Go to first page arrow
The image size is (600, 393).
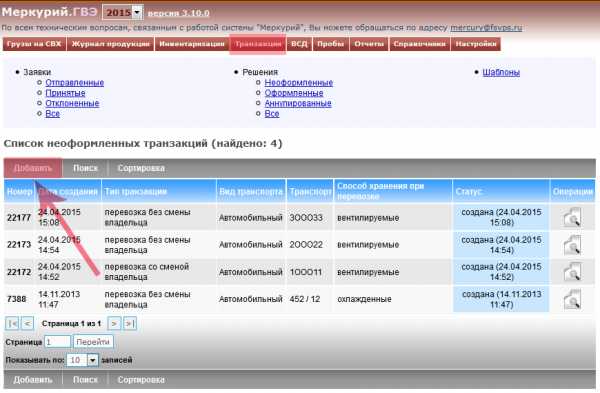coord(12,324)
